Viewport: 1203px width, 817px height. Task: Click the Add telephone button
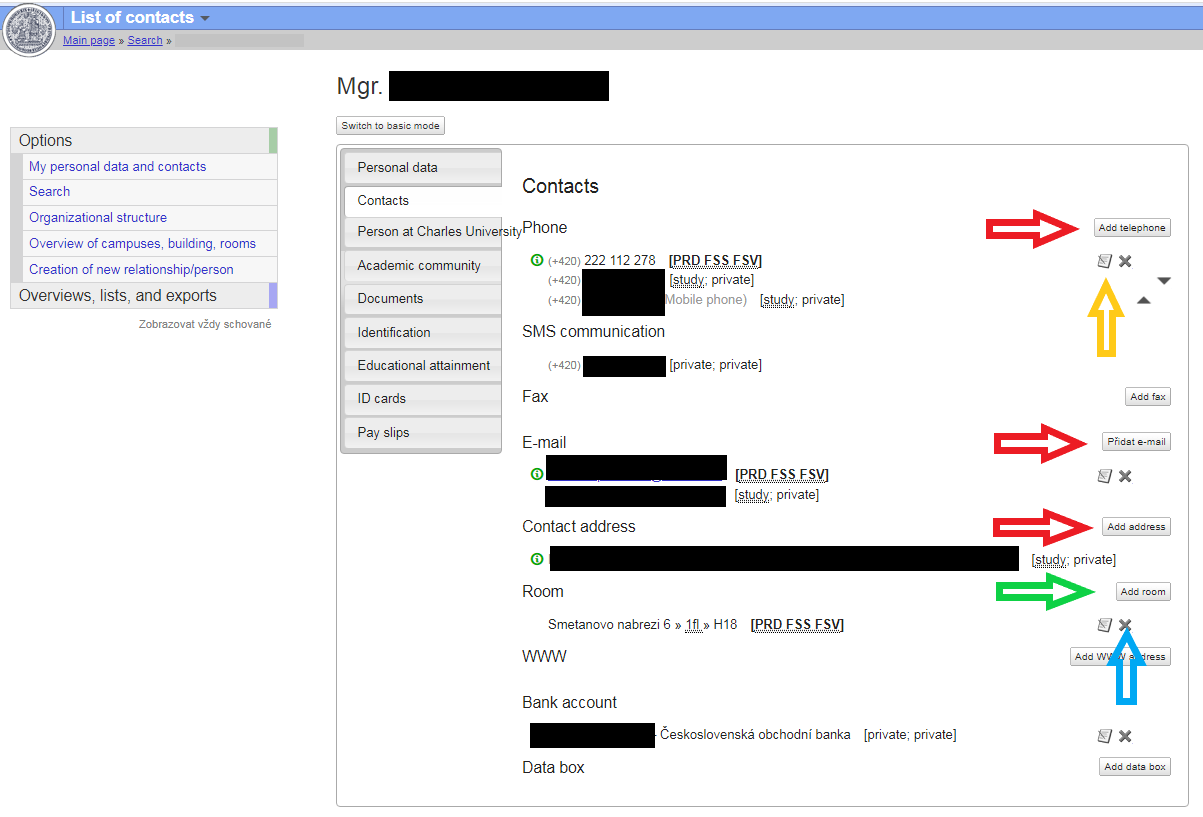point(1132,228)
